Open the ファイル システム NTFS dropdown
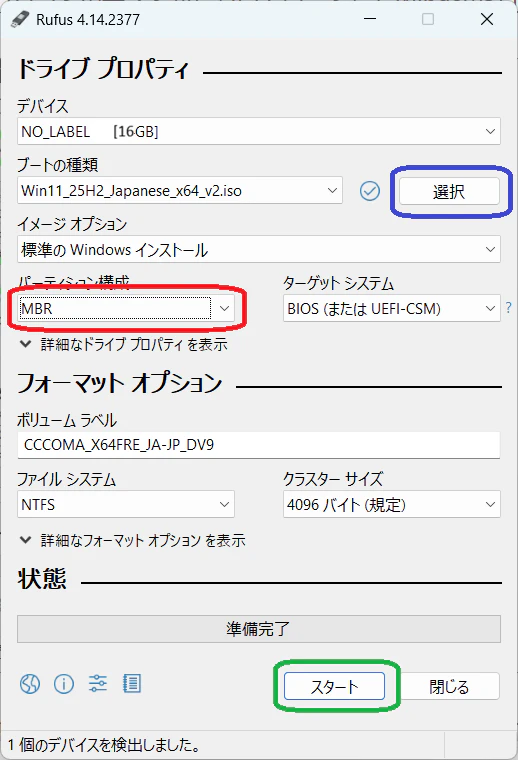 126,504
